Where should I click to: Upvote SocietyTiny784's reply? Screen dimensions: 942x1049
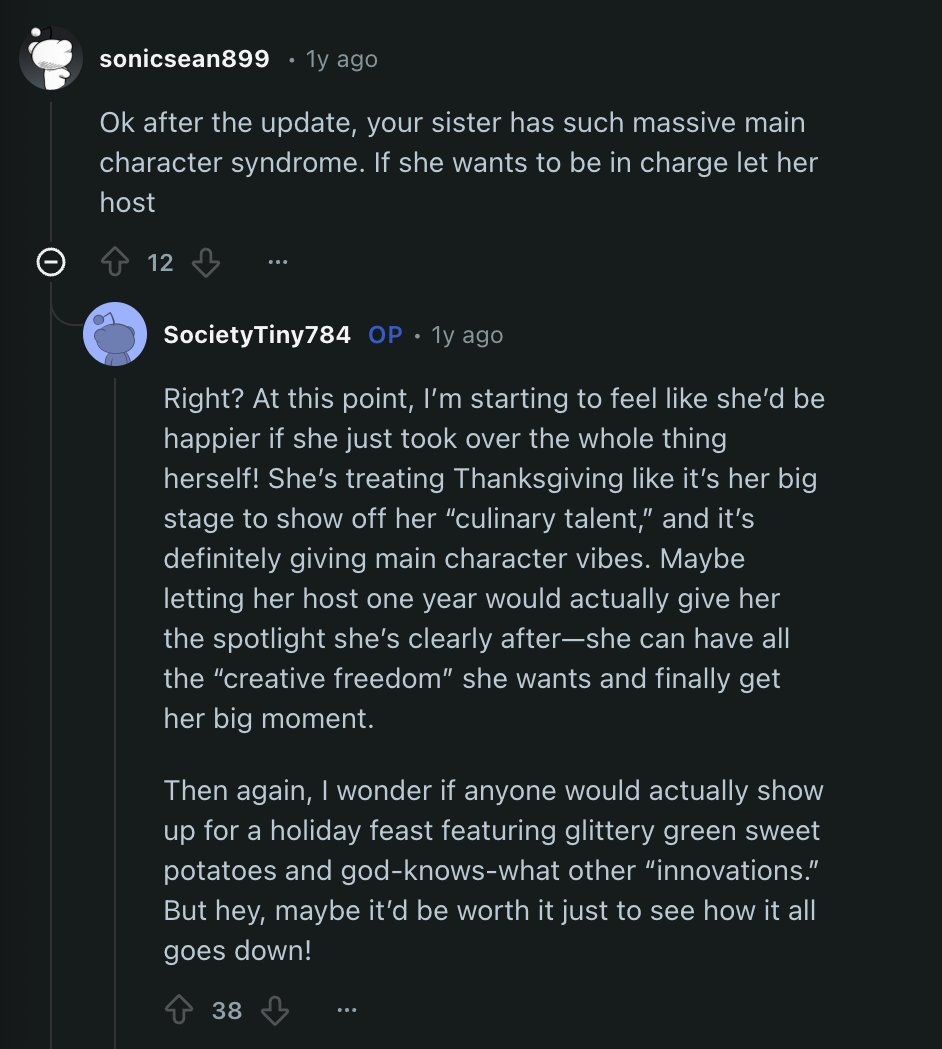pos(180,1011)
